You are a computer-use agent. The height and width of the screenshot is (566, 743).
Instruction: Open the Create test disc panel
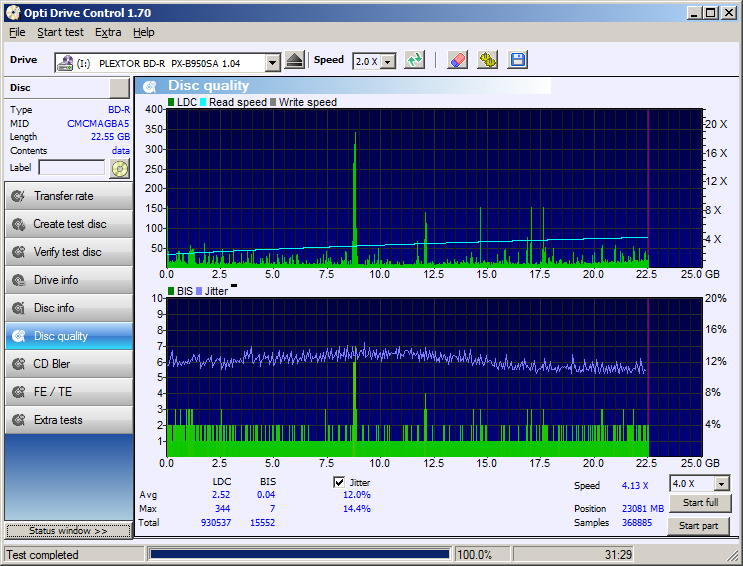69,224
